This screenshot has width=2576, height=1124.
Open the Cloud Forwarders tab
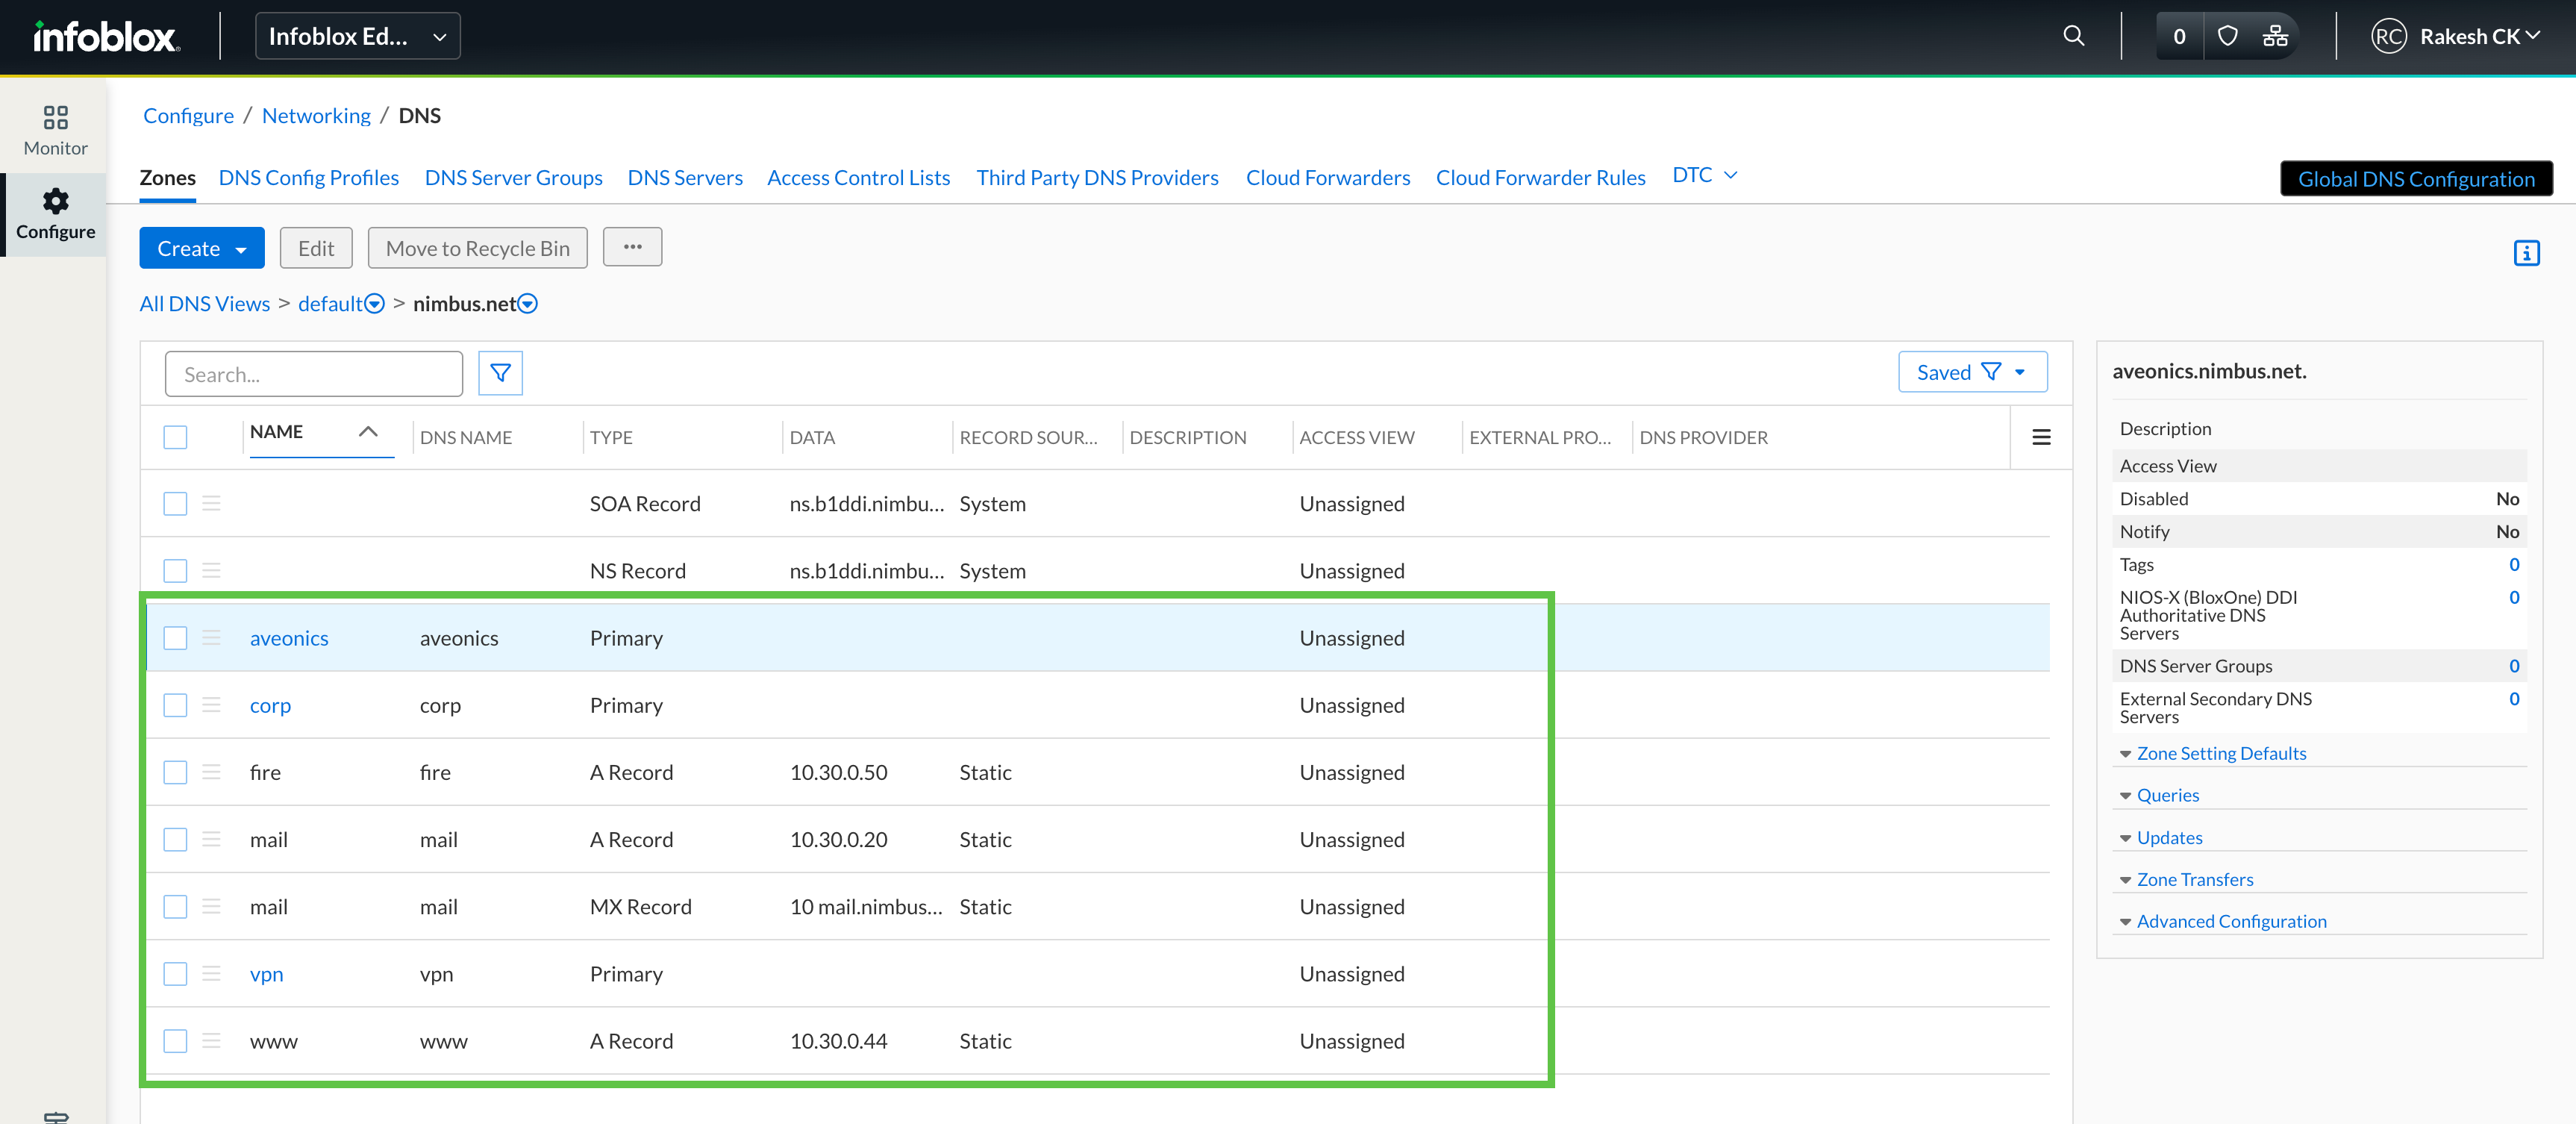[1327, 177]
